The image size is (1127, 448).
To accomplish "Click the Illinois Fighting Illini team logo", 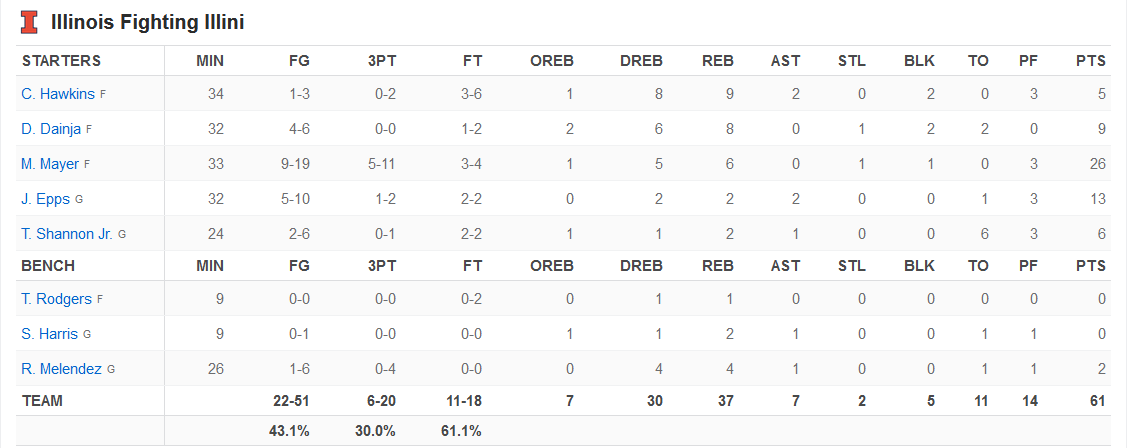I will coord(29,22).
